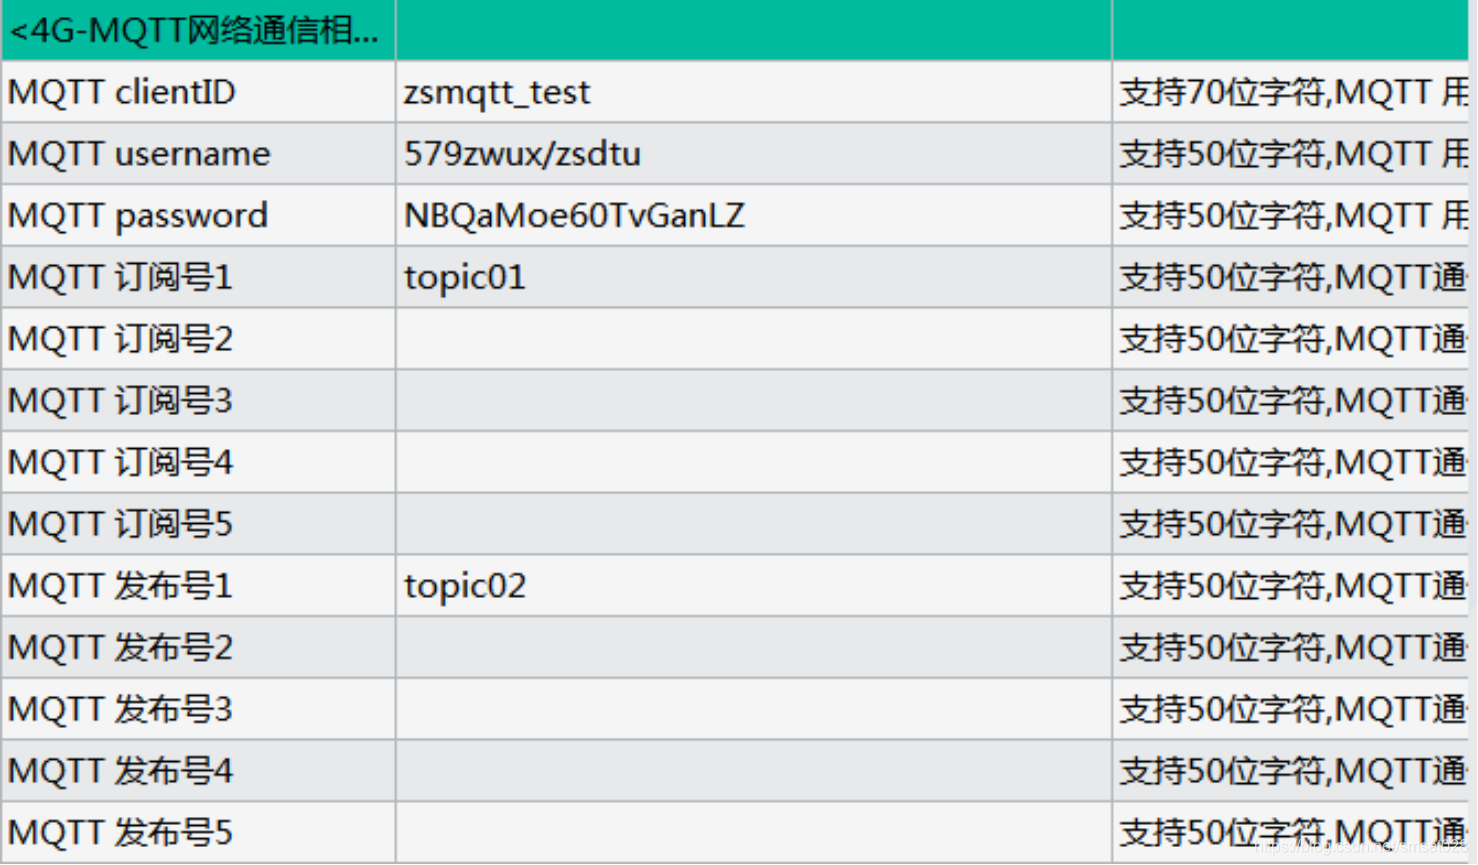This screenshot has width=1478, height=865.
Task: Select the MQTT clientID row label
Action: click(198, 92)
